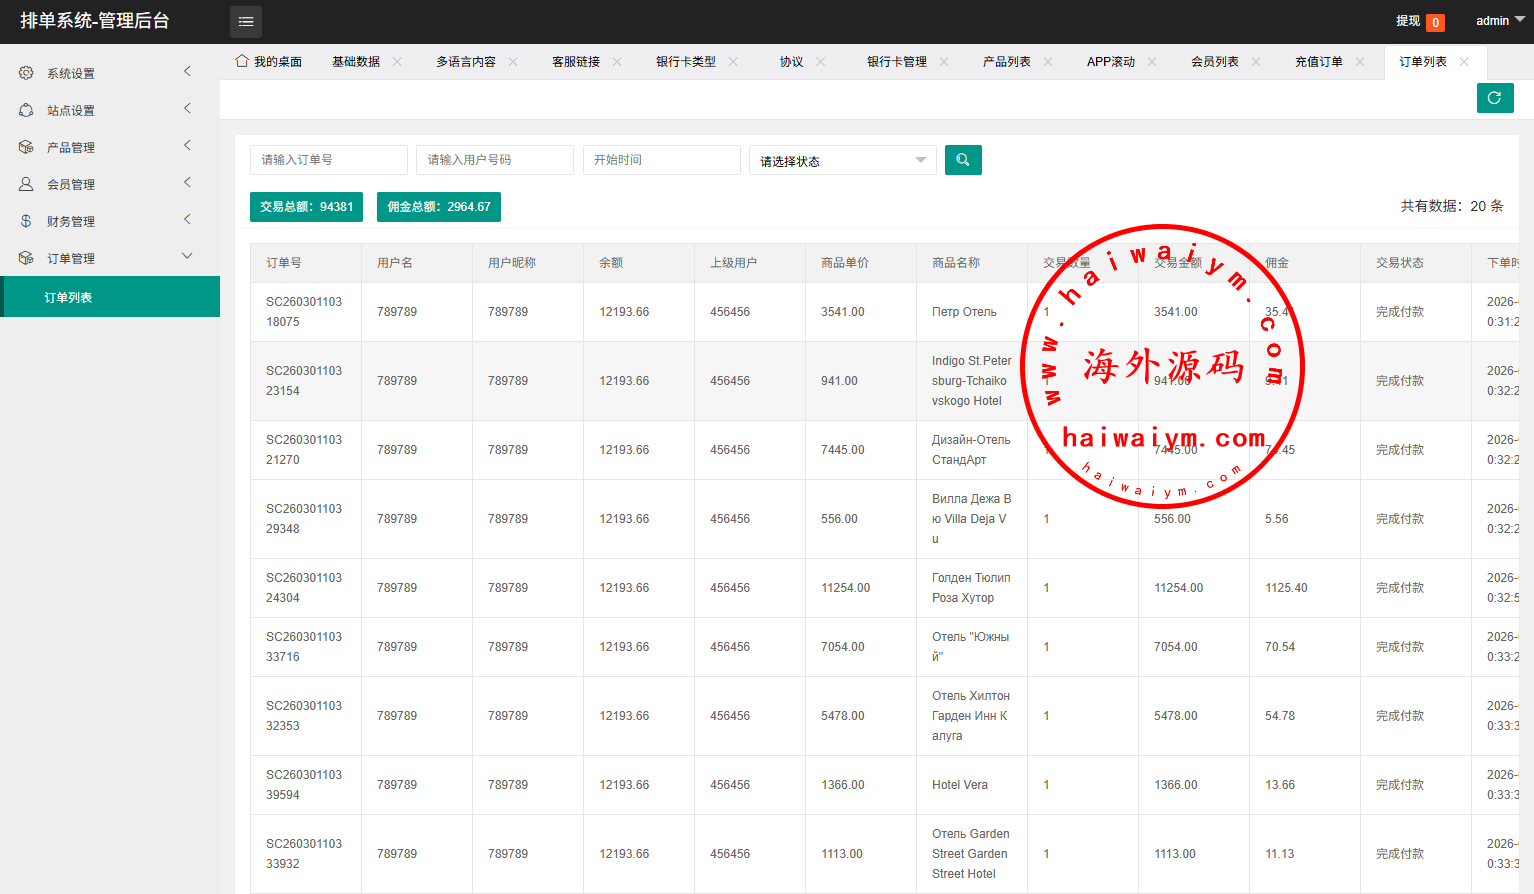Screen dimensions: 1534x894
Task: Click the green refresh icon button
Action: pos(1494,98)
